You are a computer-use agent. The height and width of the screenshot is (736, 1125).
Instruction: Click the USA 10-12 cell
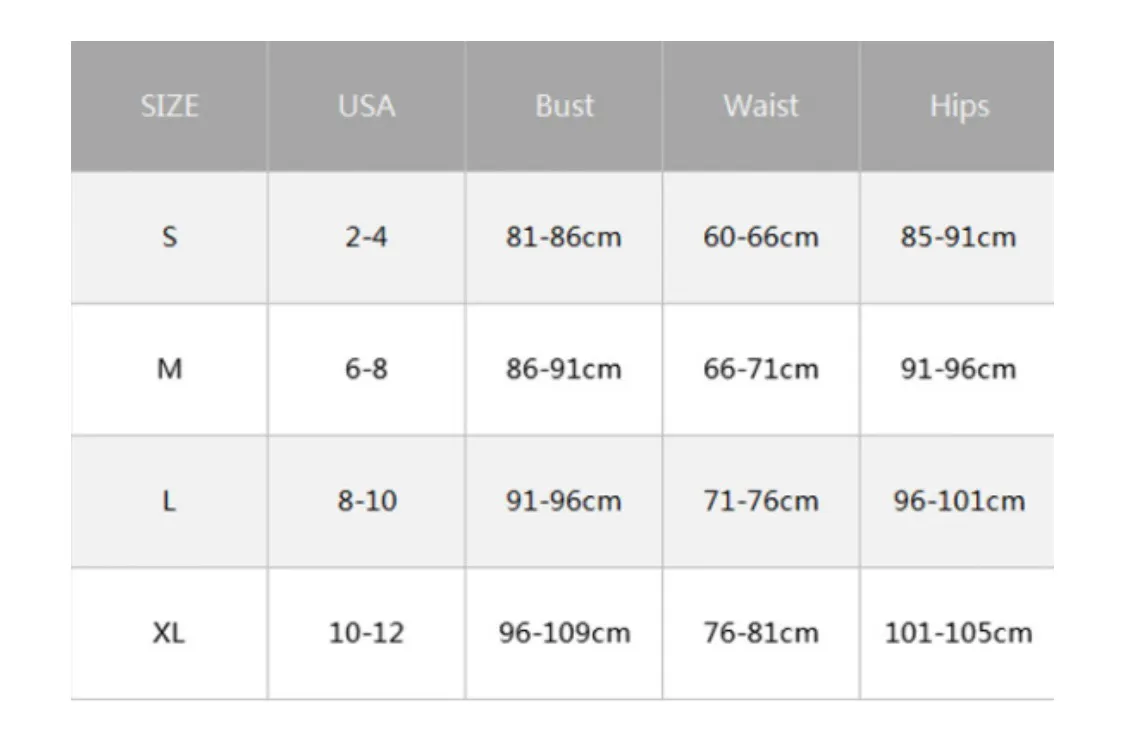366,633
